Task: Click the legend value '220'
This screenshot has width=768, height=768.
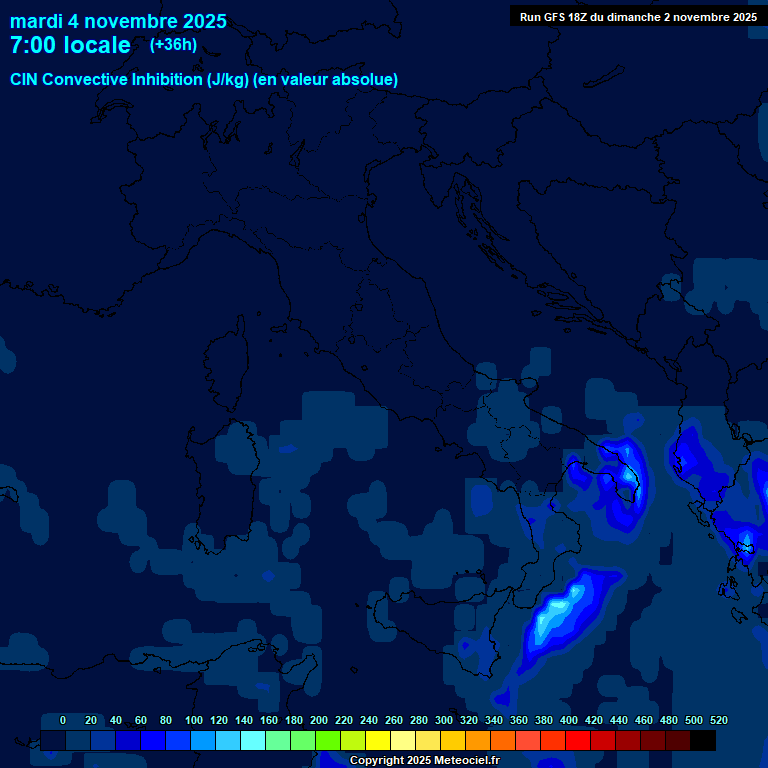Action: click(344, 720)
